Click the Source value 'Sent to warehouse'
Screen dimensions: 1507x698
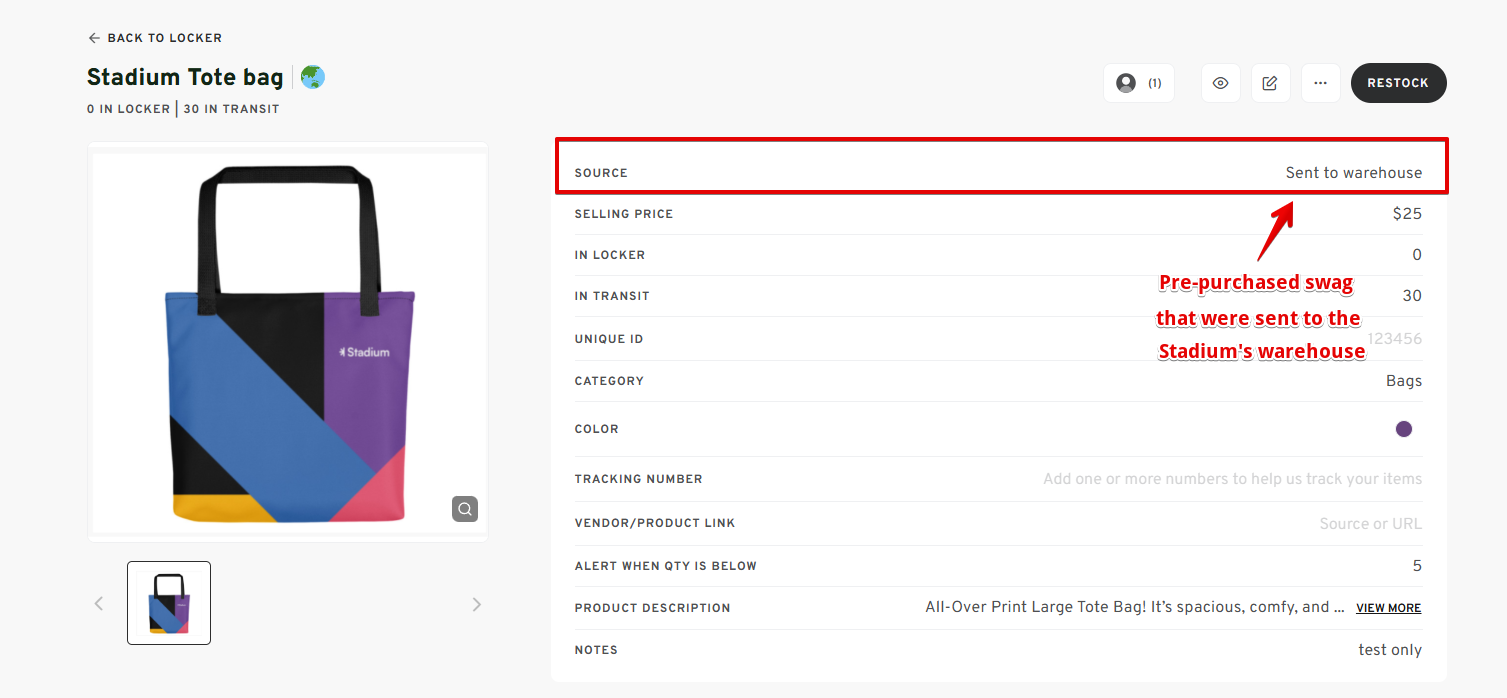click(x=1354, y=173)
